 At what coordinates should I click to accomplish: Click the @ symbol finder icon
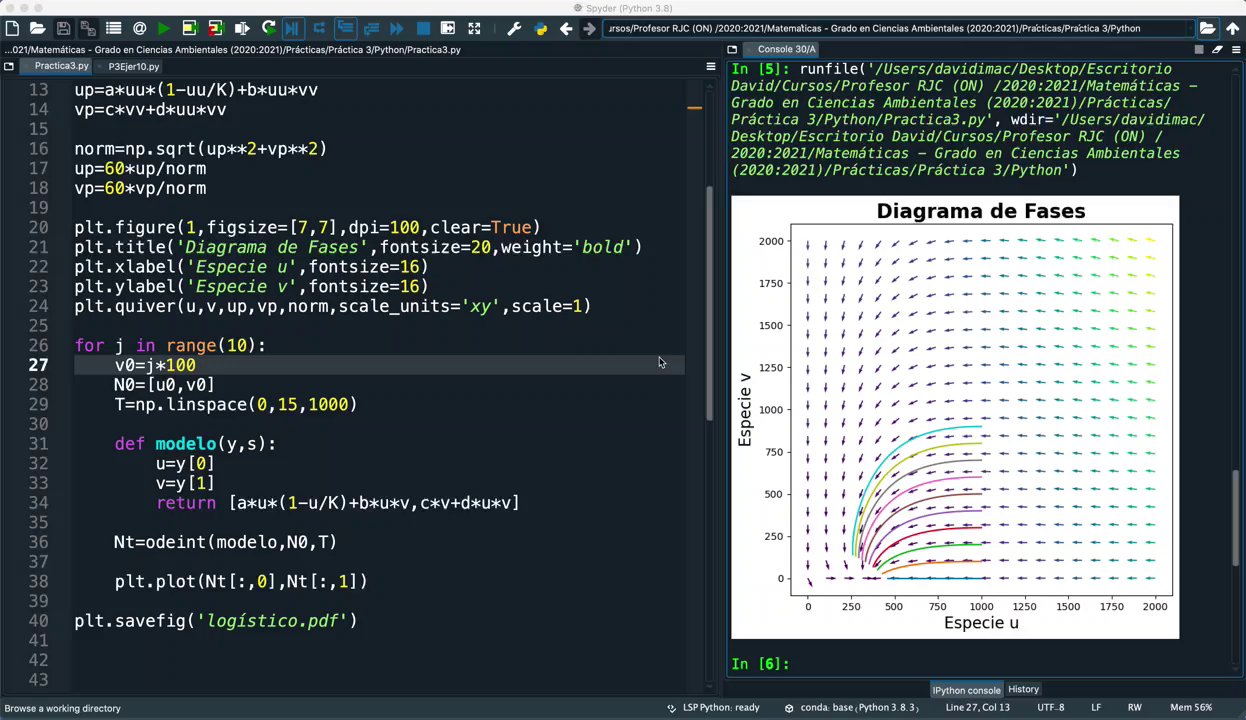139,28
